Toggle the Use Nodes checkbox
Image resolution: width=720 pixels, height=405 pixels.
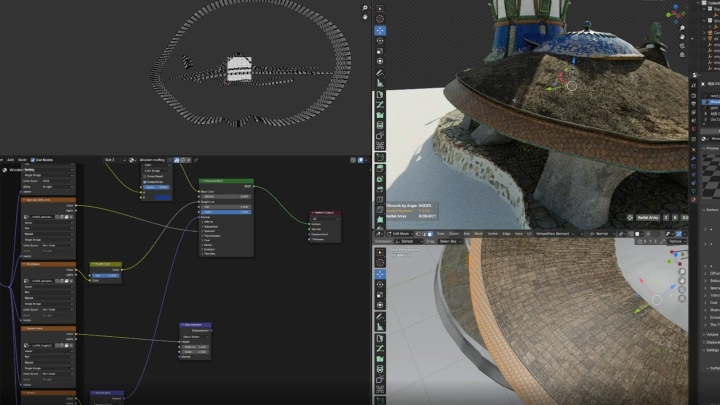tap(34, 159)
